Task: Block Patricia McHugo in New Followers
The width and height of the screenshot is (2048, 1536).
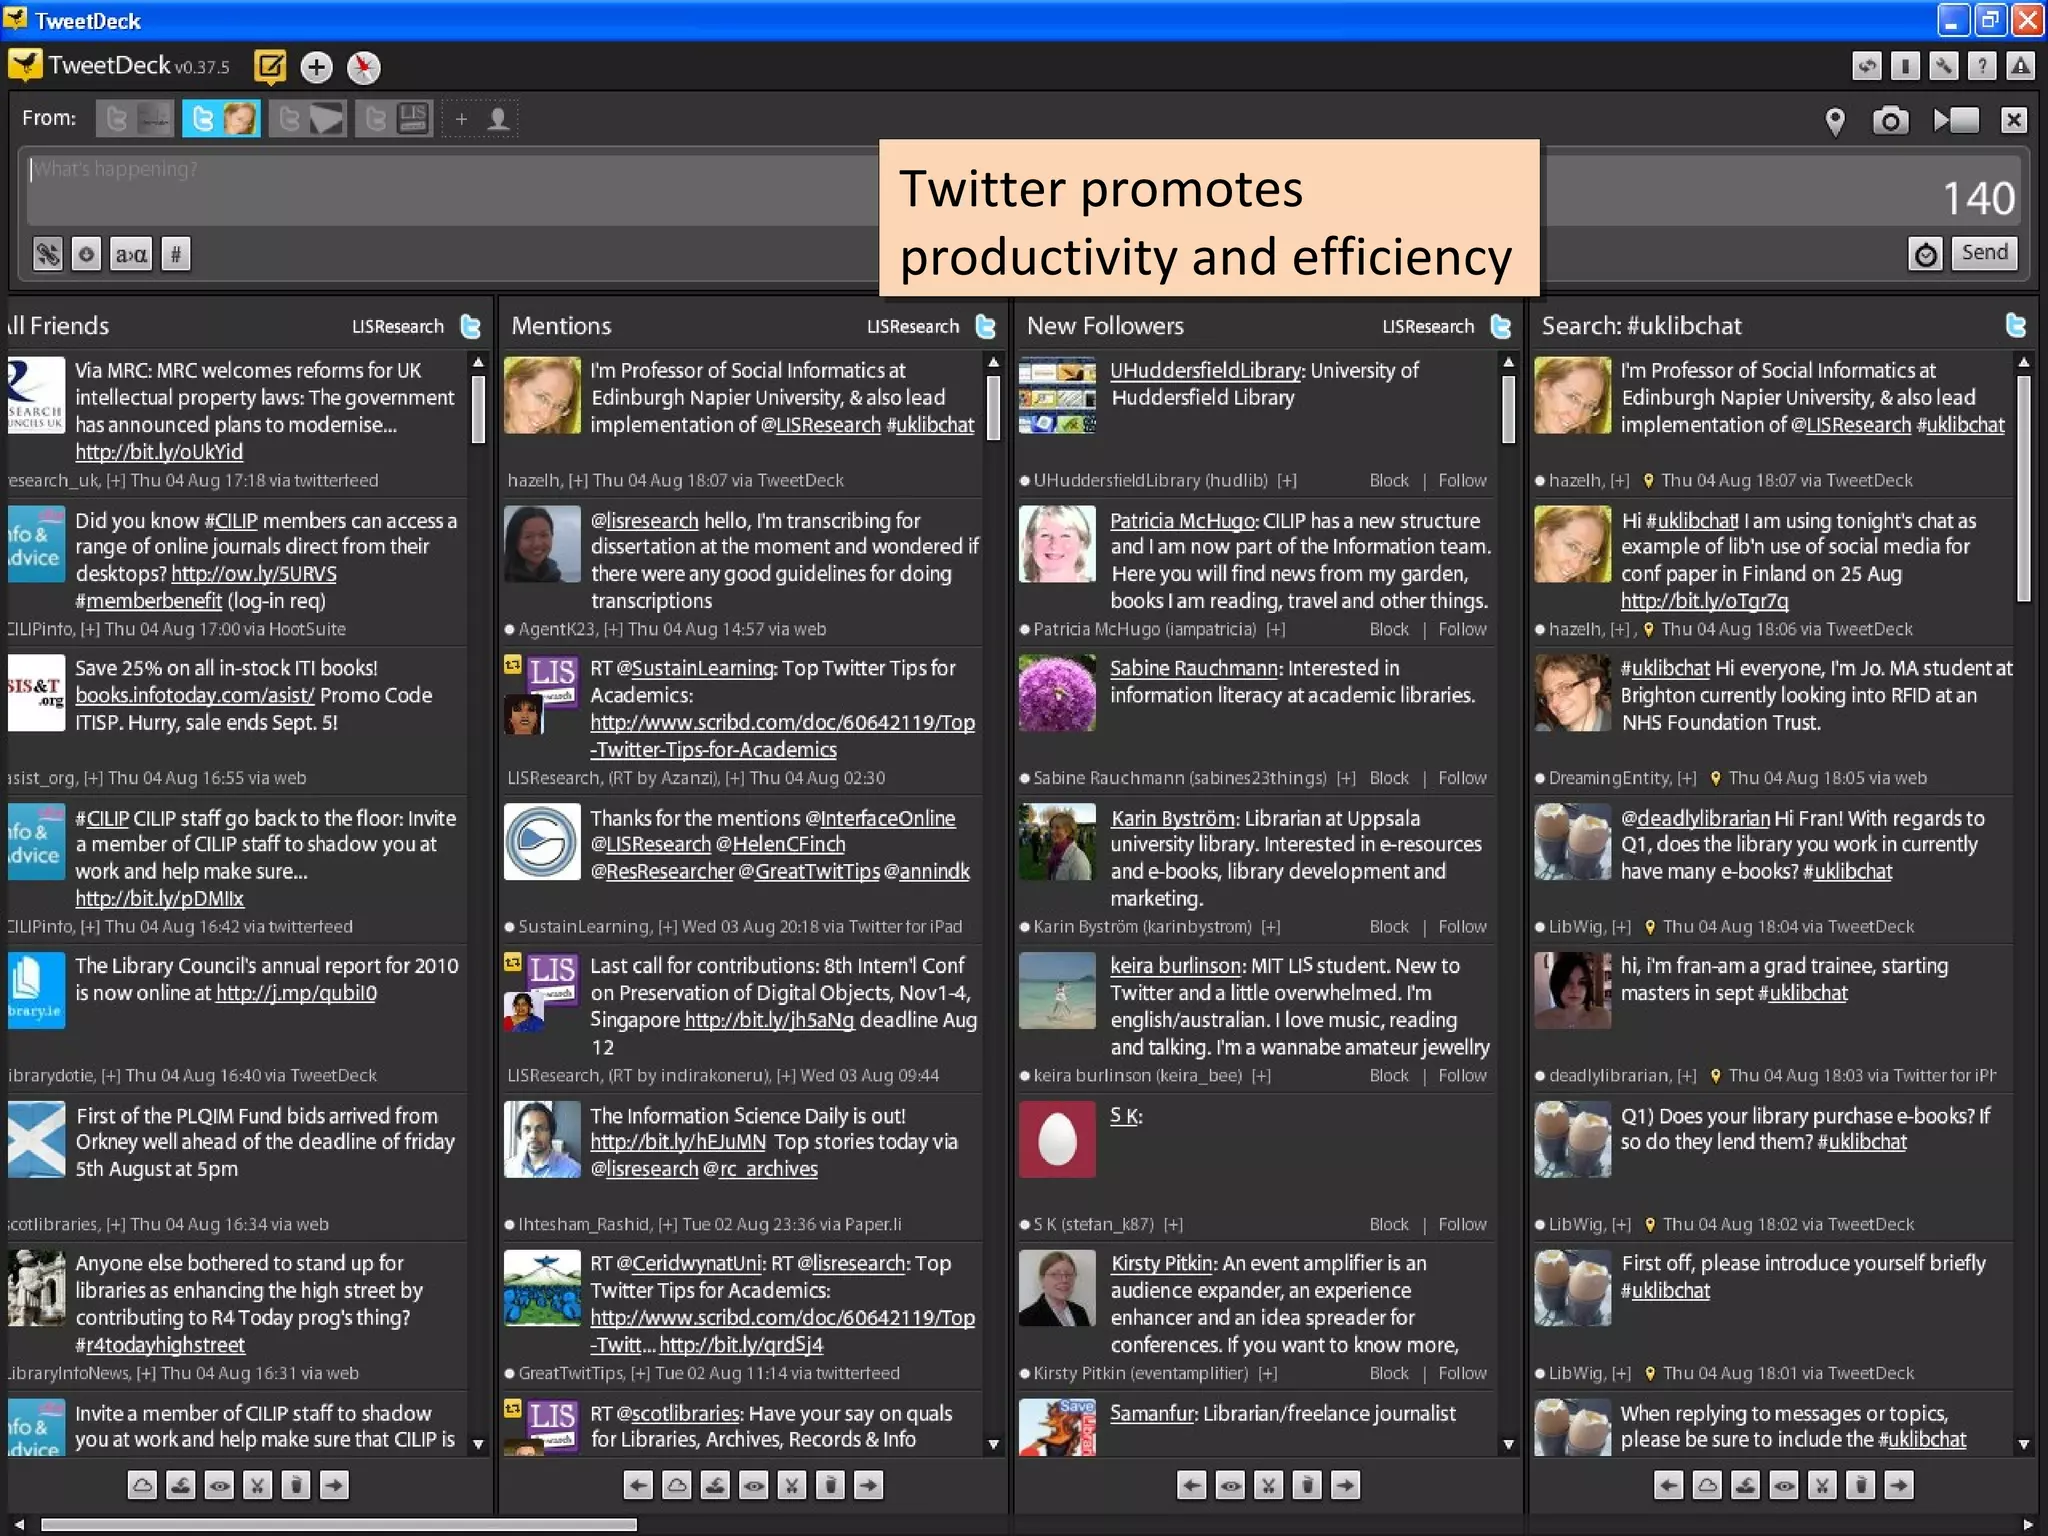Action: pos(1389,629)
